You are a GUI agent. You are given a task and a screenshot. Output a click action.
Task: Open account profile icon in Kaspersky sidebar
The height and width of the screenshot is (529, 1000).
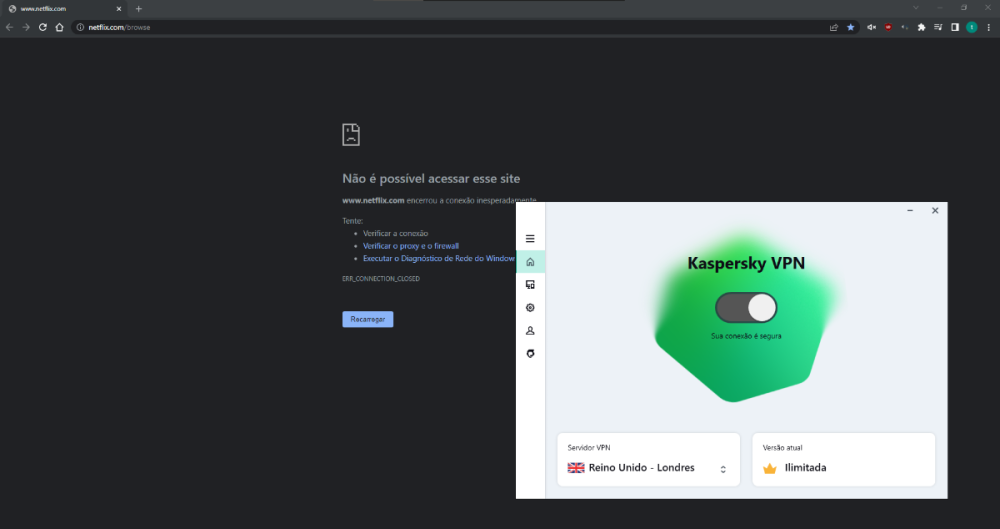(x=530, y=331)
